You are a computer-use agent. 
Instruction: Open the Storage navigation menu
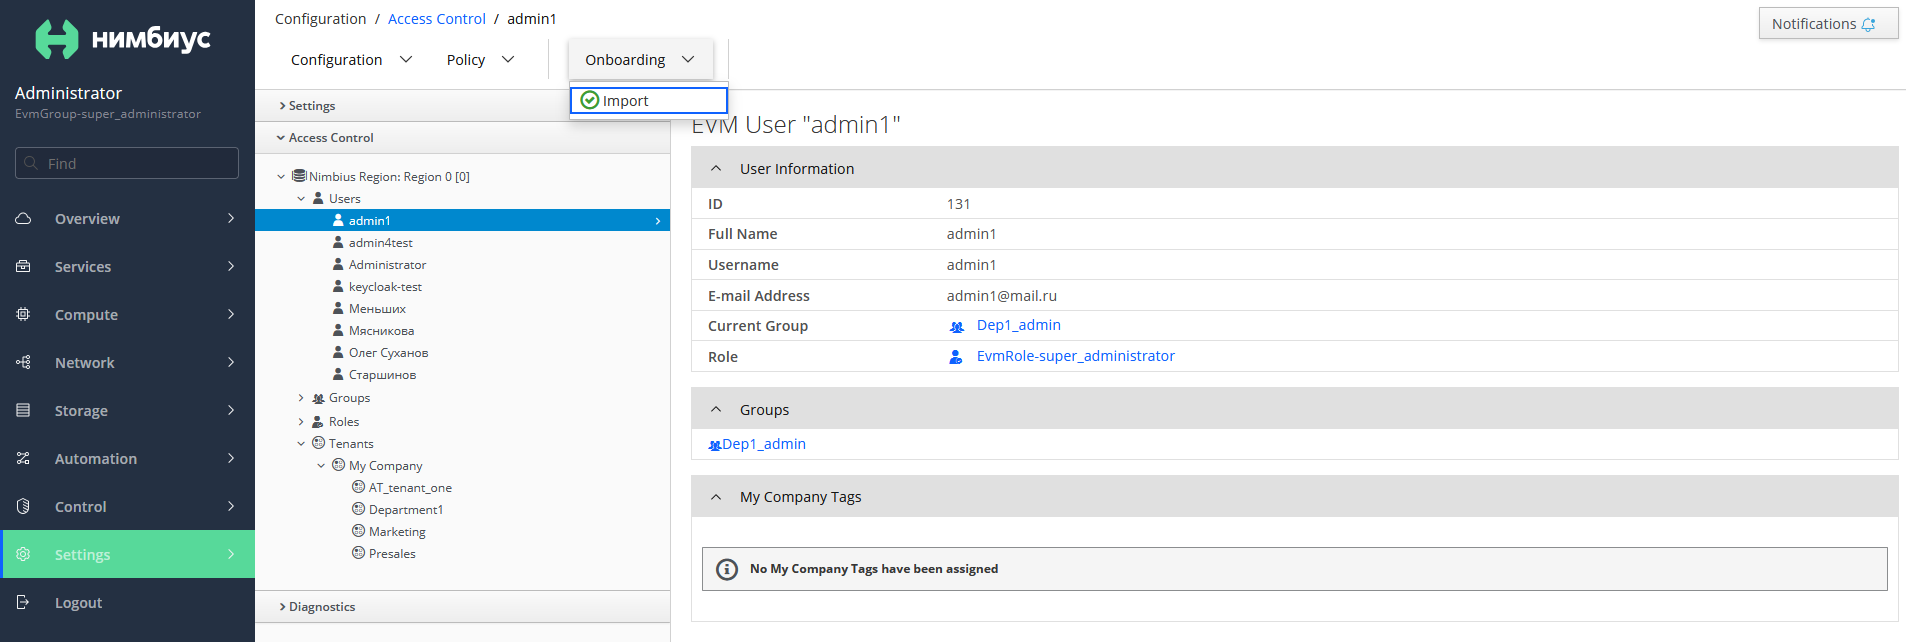click(127, 410)
